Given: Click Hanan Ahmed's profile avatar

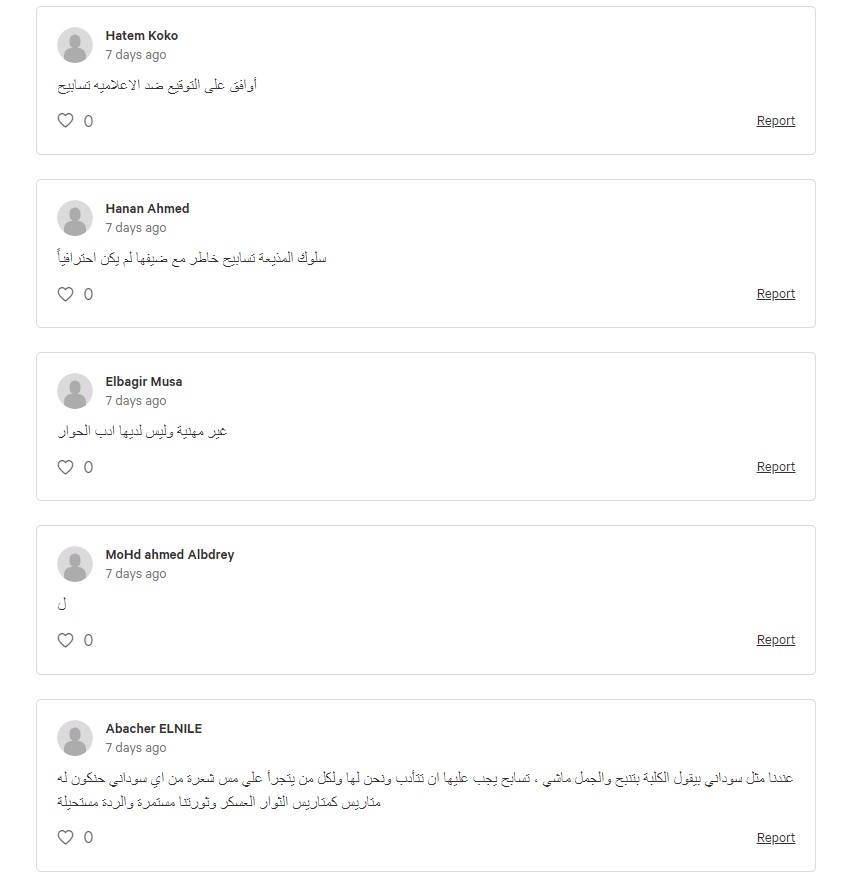Looking at the screenshot, I should pyautogui.click(x=75, y=218).
